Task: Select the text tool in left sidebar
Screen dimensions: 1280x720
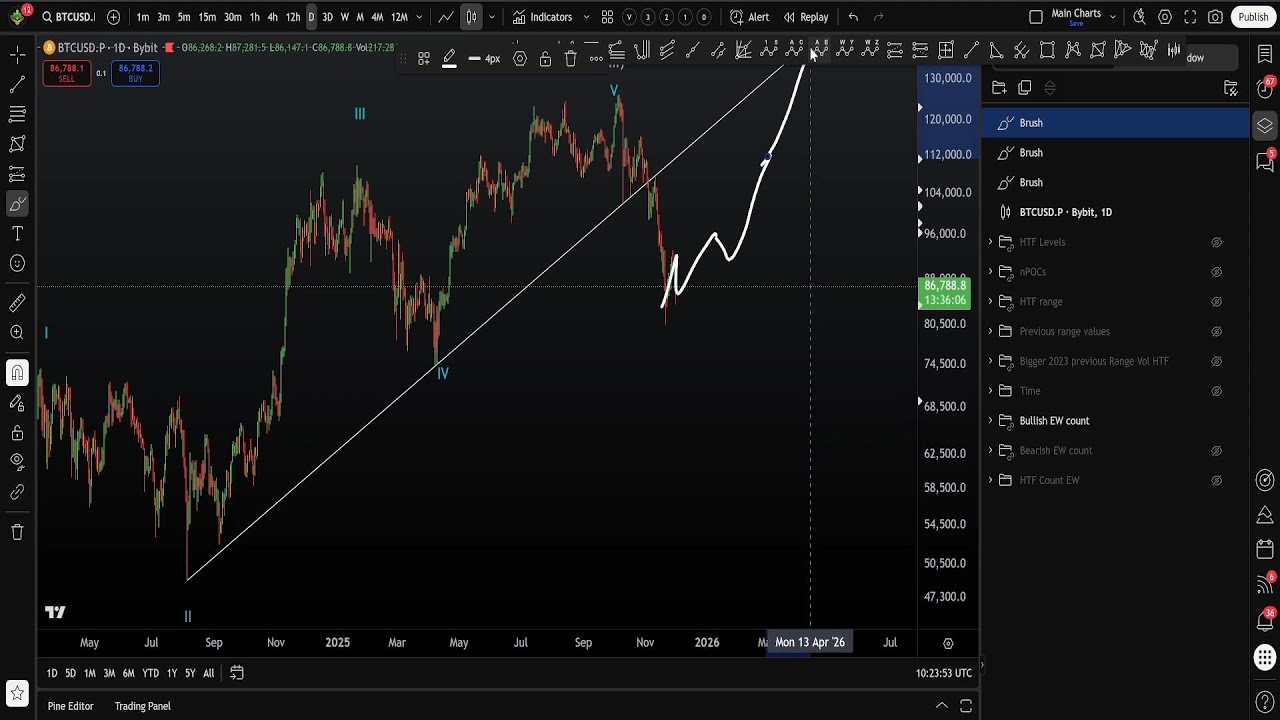Action: (x=17, y=234)
